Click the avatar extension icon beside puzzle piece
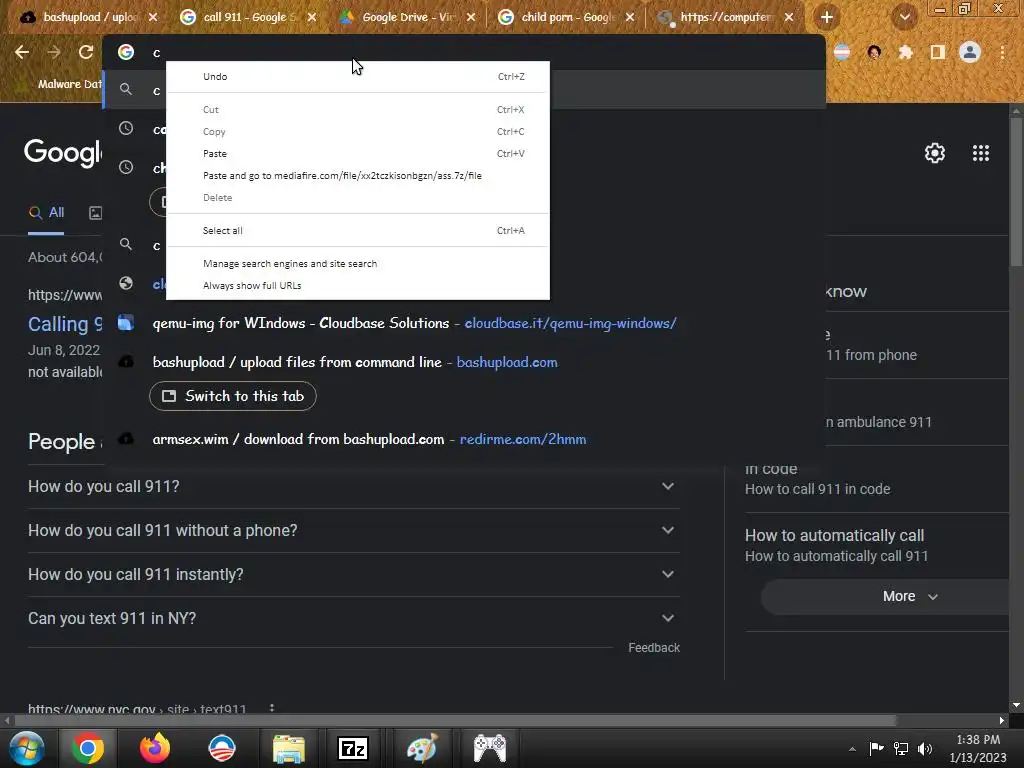Image resolution: width=1024 pixels, height=768 pixels. coord(874,52)
